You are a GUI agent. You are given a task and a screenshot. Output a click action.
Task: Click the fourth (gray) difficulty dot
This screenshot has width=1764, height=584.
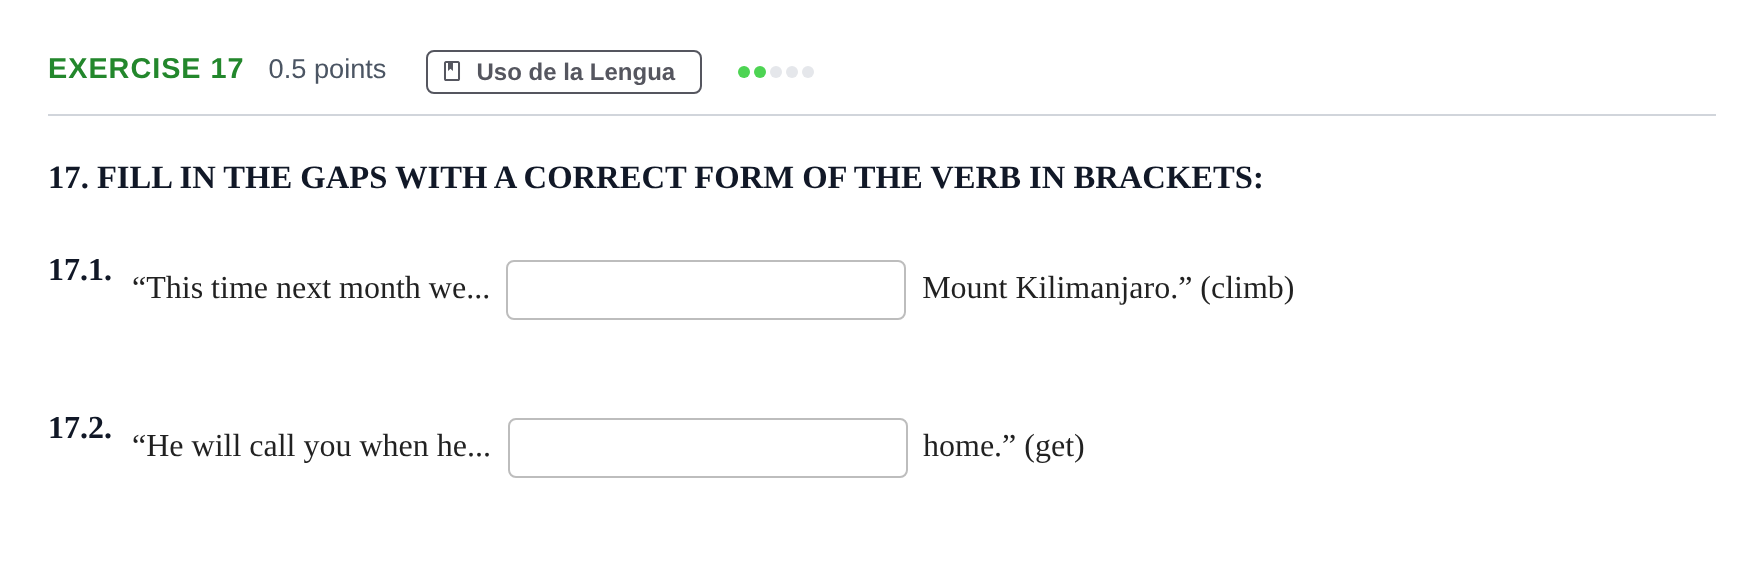792,72
